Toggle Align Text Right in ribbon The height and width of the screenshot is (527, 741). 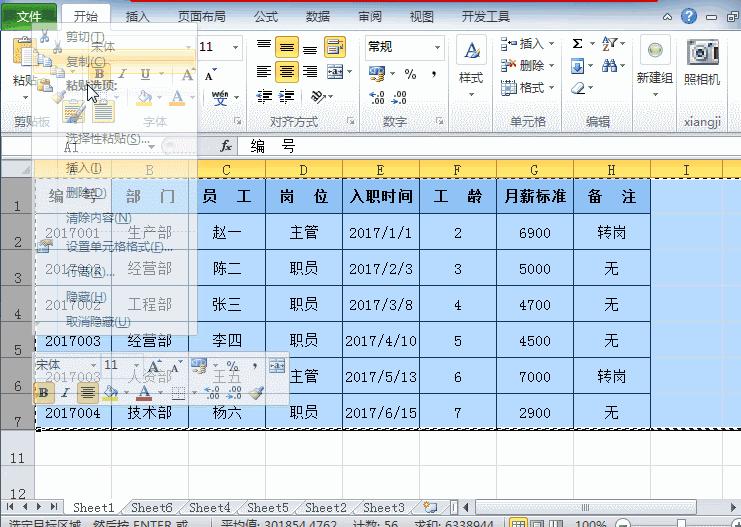click(310, 71)
